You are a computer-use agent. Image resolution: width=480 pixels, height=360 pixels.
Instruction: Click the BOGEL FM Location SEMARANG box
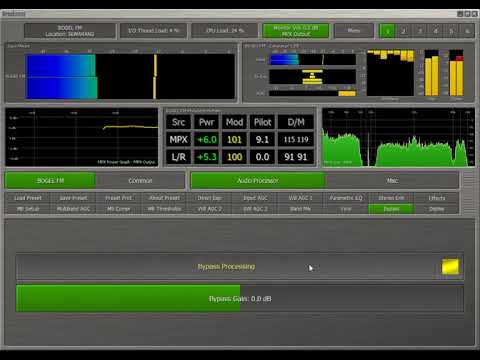click(70, 31)
